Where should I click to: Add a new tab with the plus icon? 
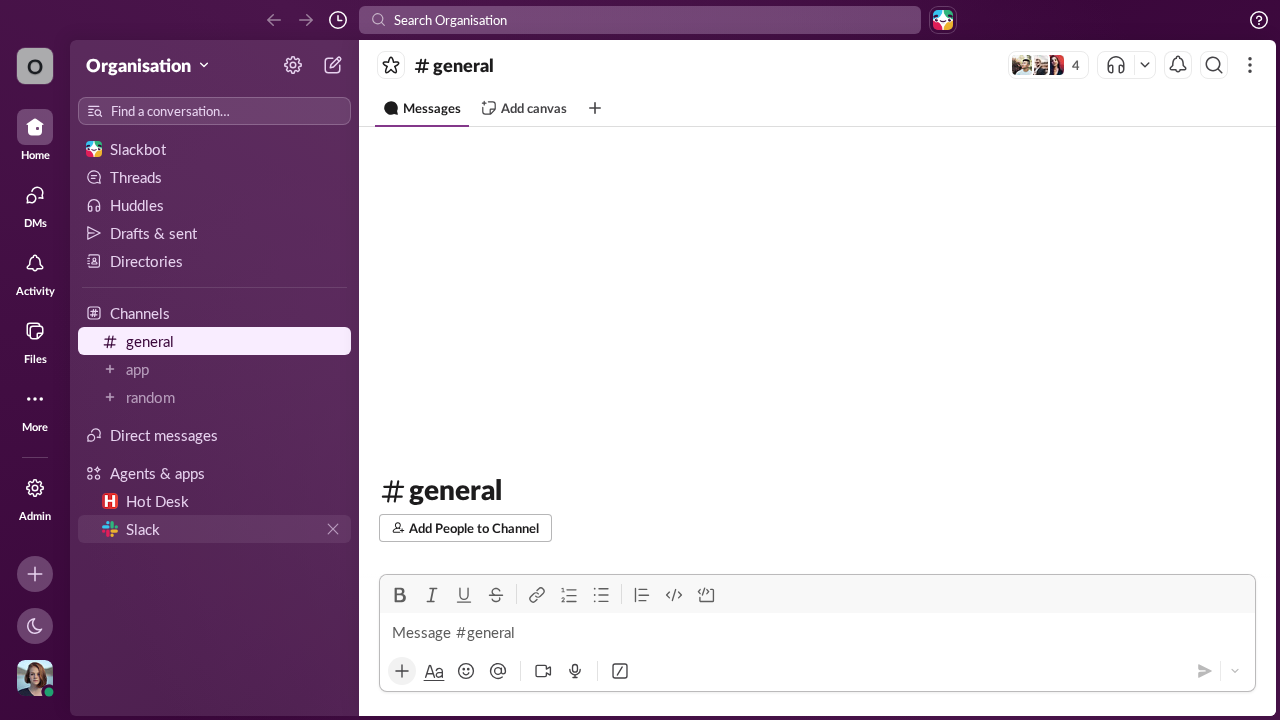point(595,108)
